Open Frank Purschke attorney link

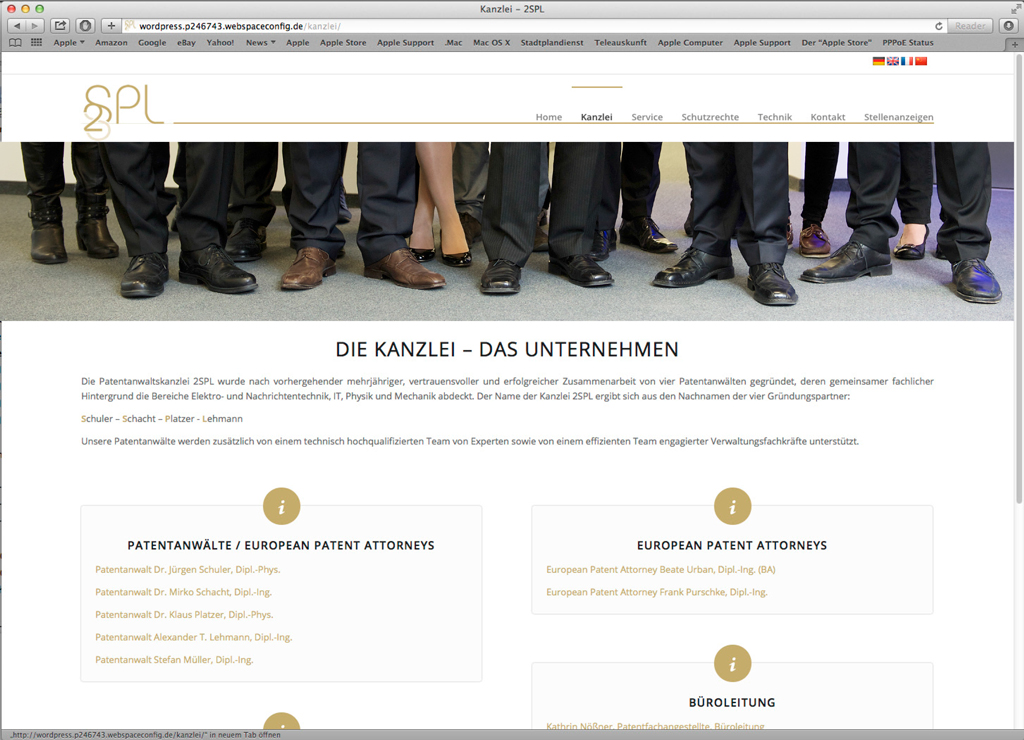(657, 592)
